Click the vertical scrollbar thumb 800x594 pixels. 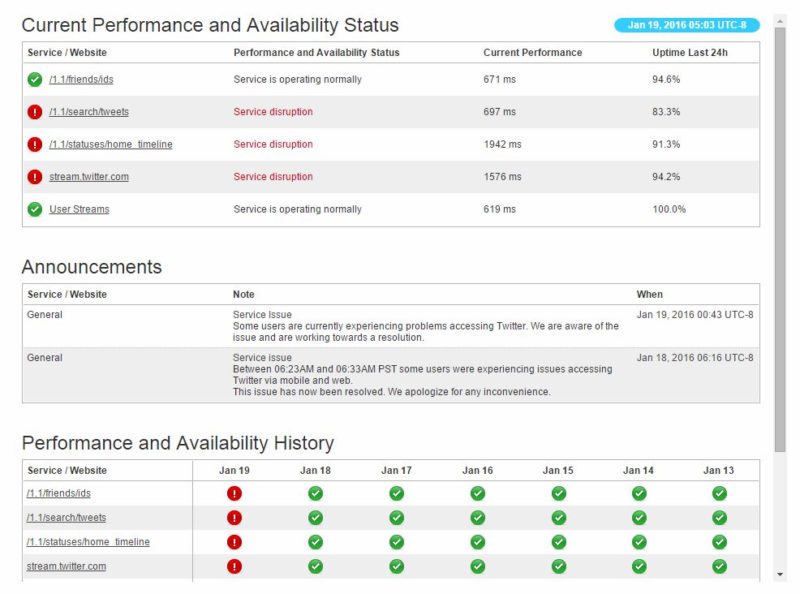(780, 230)
